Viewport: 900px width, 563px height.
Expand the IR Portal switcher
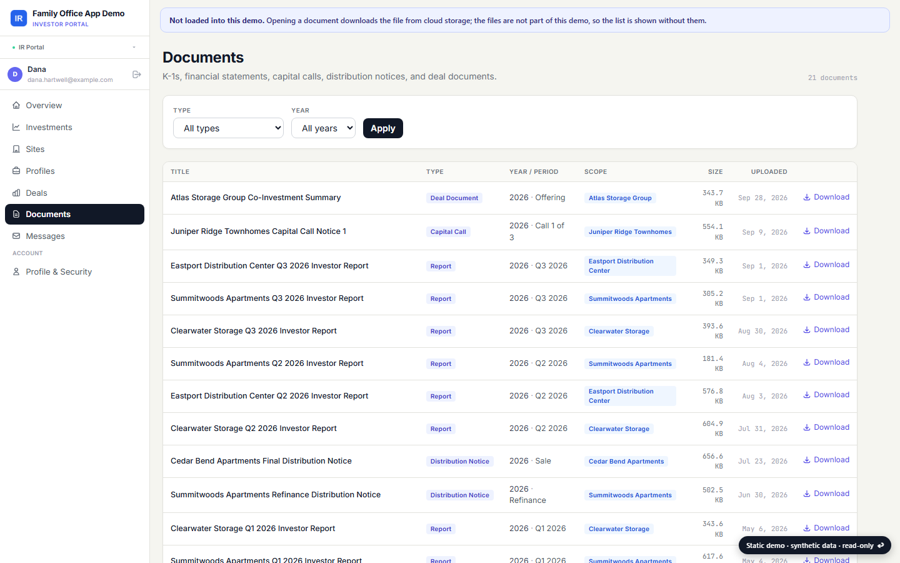[75, 47]
